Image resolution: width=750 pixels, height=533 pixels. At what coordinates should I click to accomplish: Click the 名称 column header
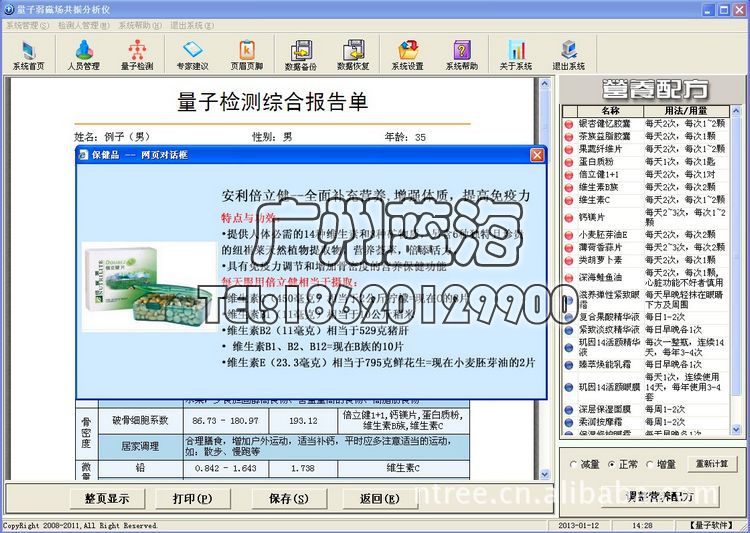610,111
